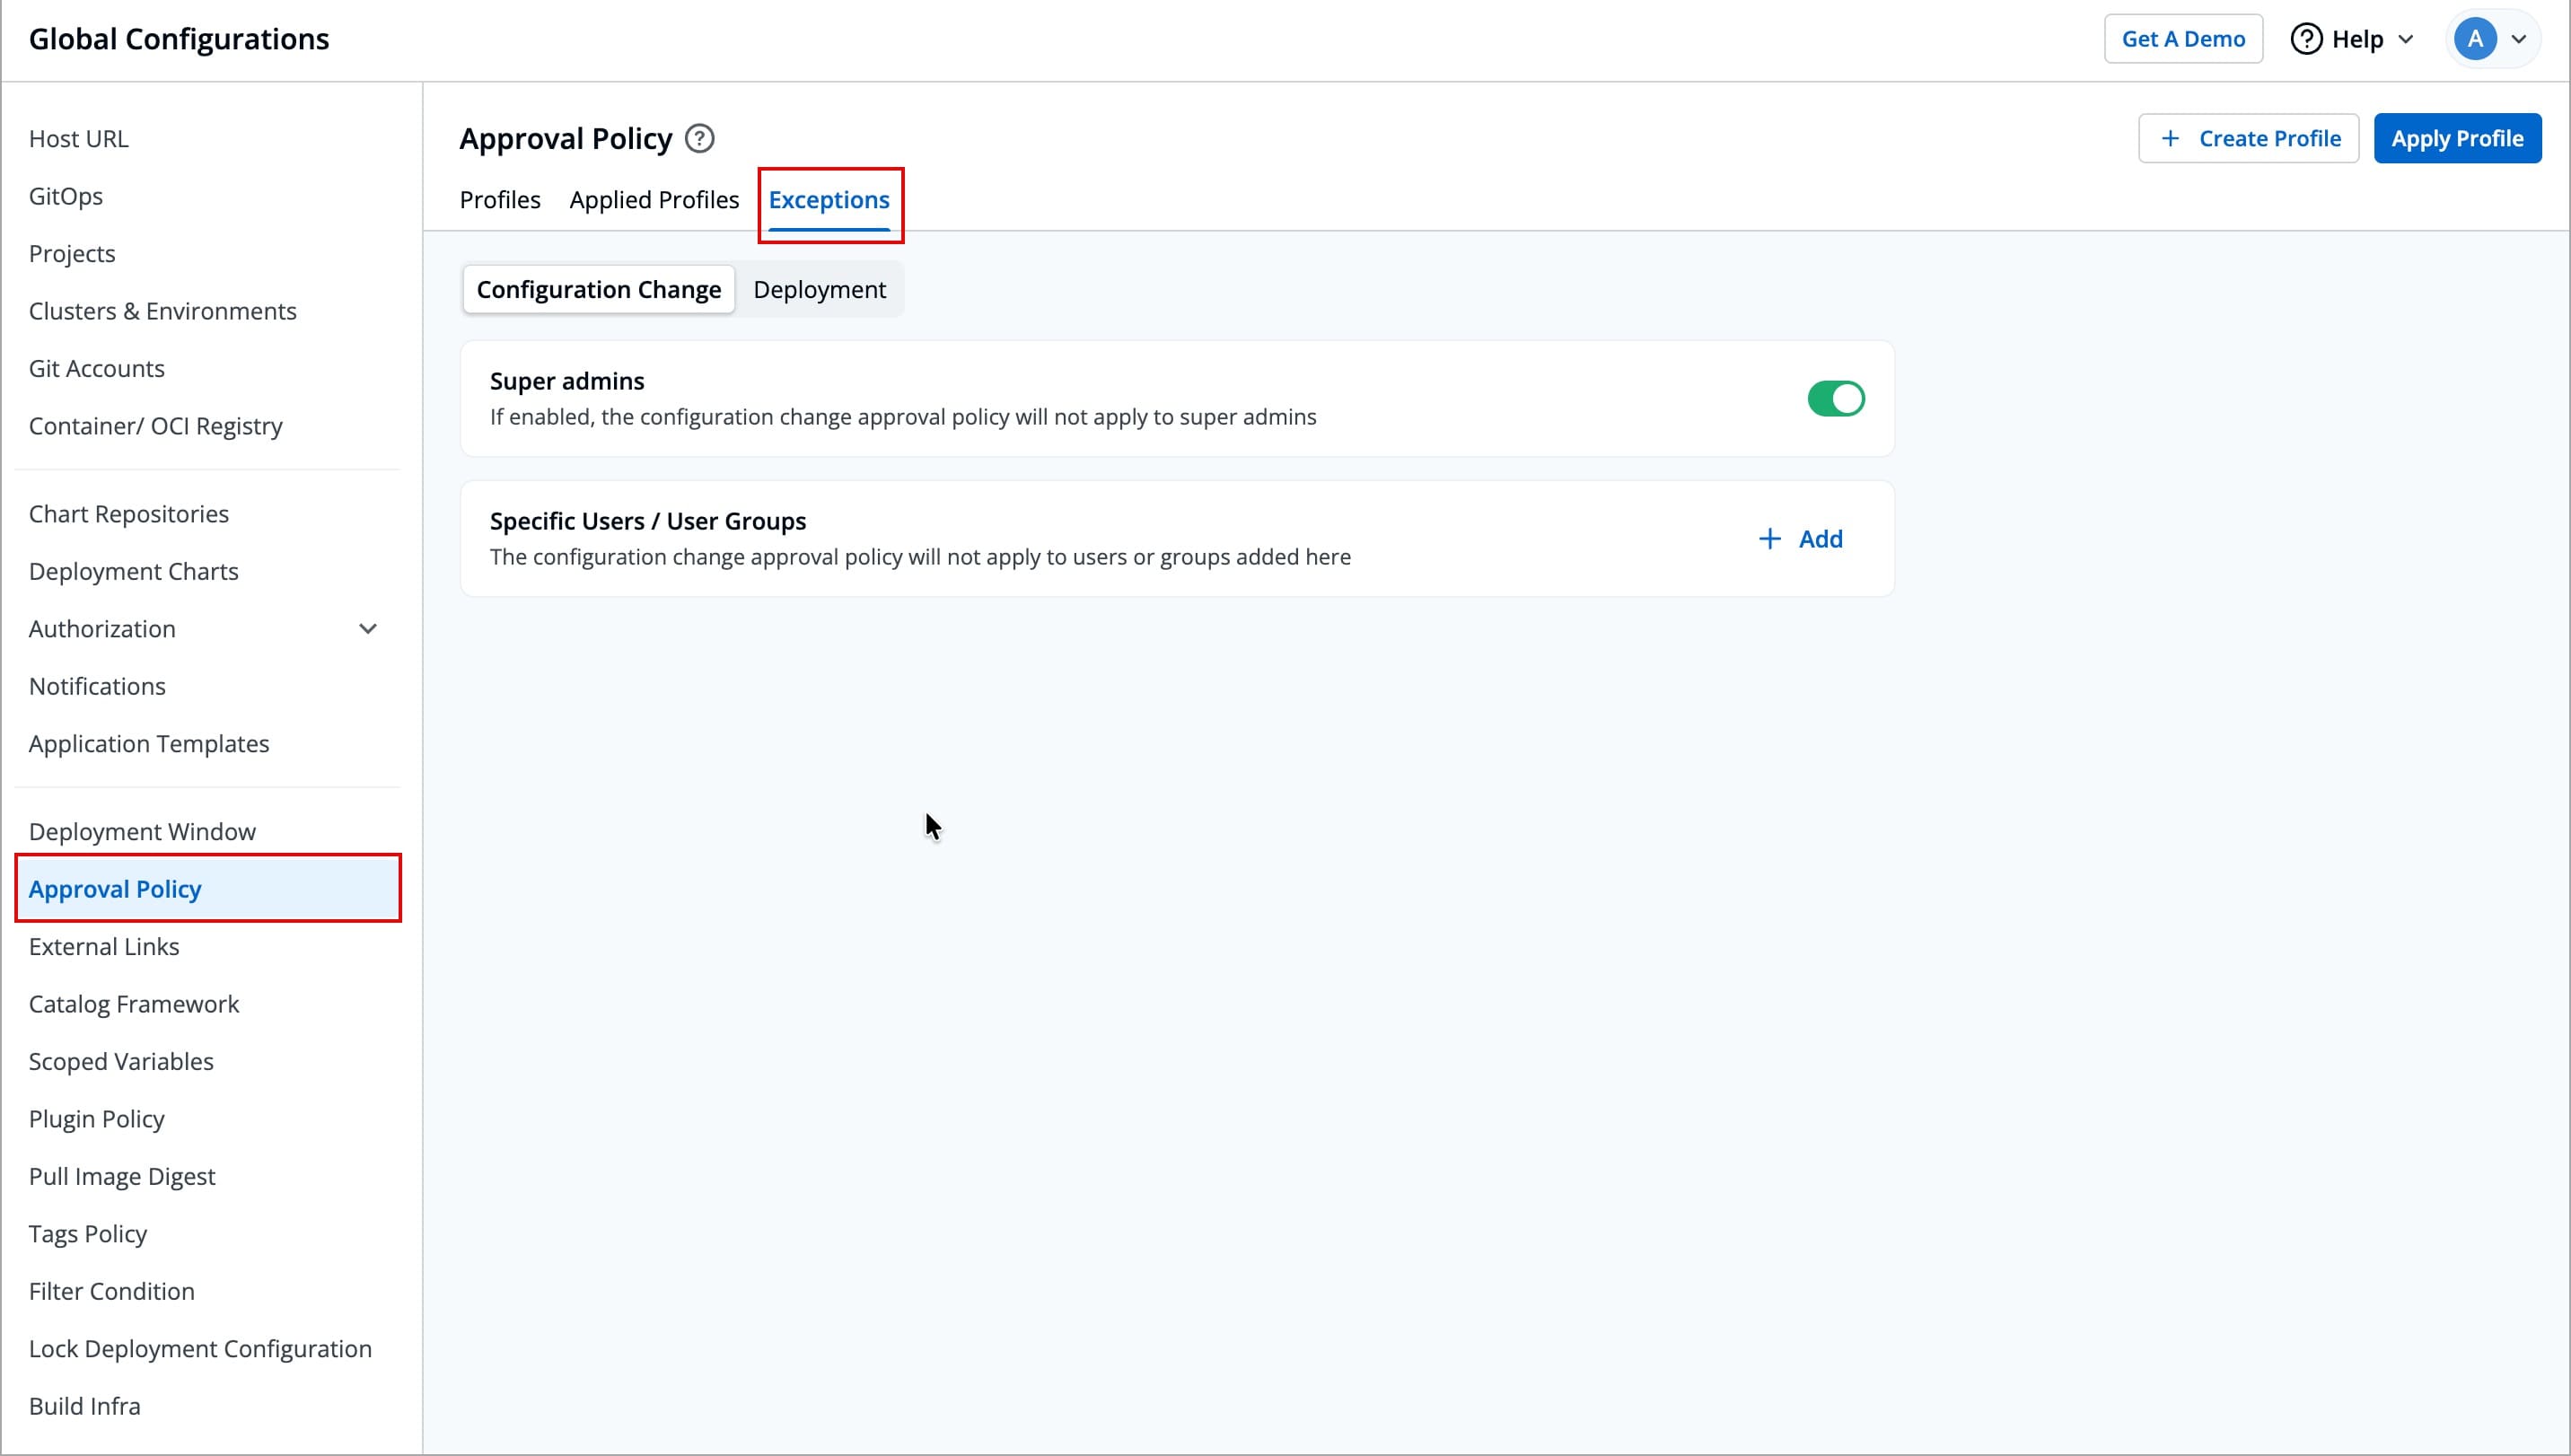
Task: Click the plus icon beside Add
Action: [x=1769, y=539]
